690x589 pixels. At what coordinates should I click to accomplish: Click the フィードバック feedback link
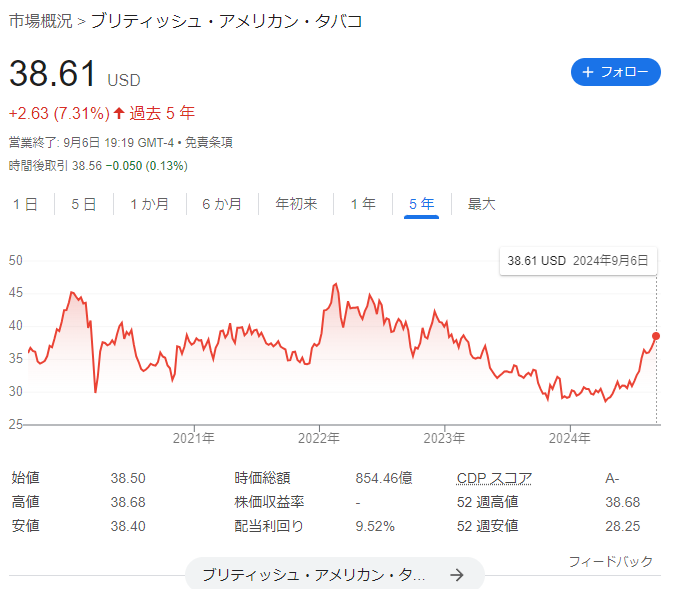[x=611, y=561]
